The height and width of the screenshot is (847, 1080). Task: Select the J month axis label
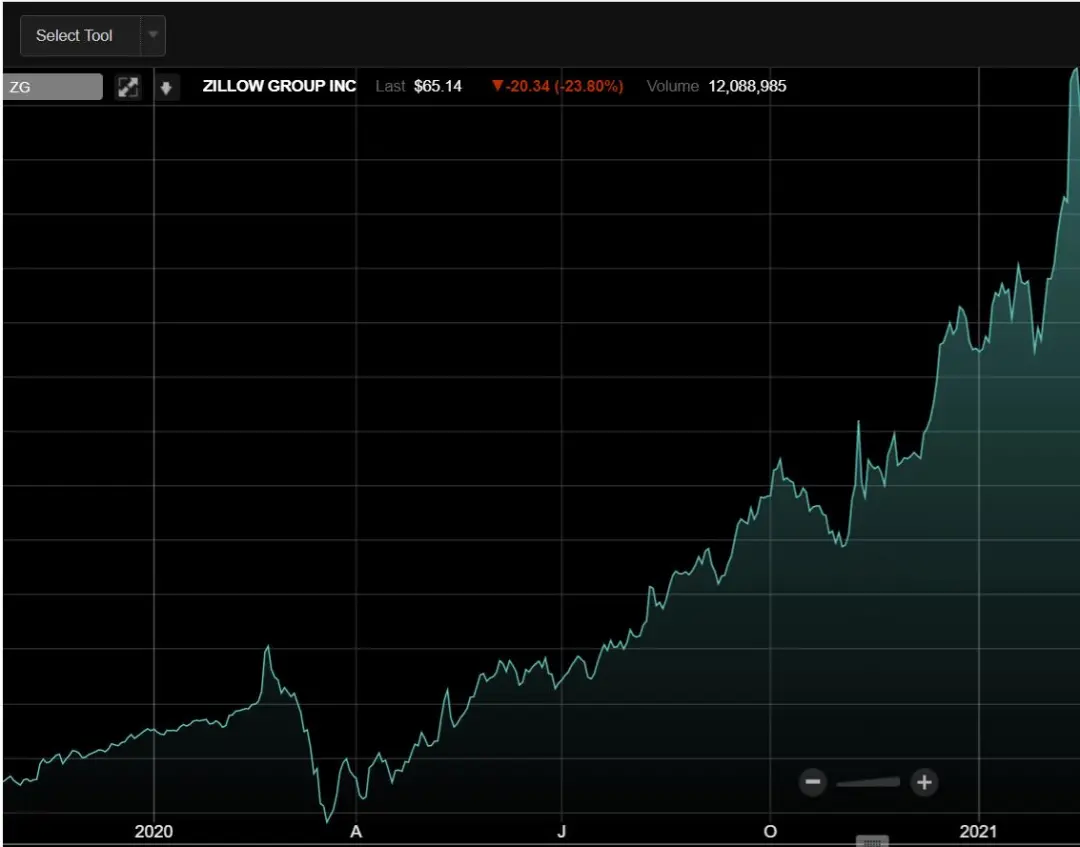(x=561, y=831)
